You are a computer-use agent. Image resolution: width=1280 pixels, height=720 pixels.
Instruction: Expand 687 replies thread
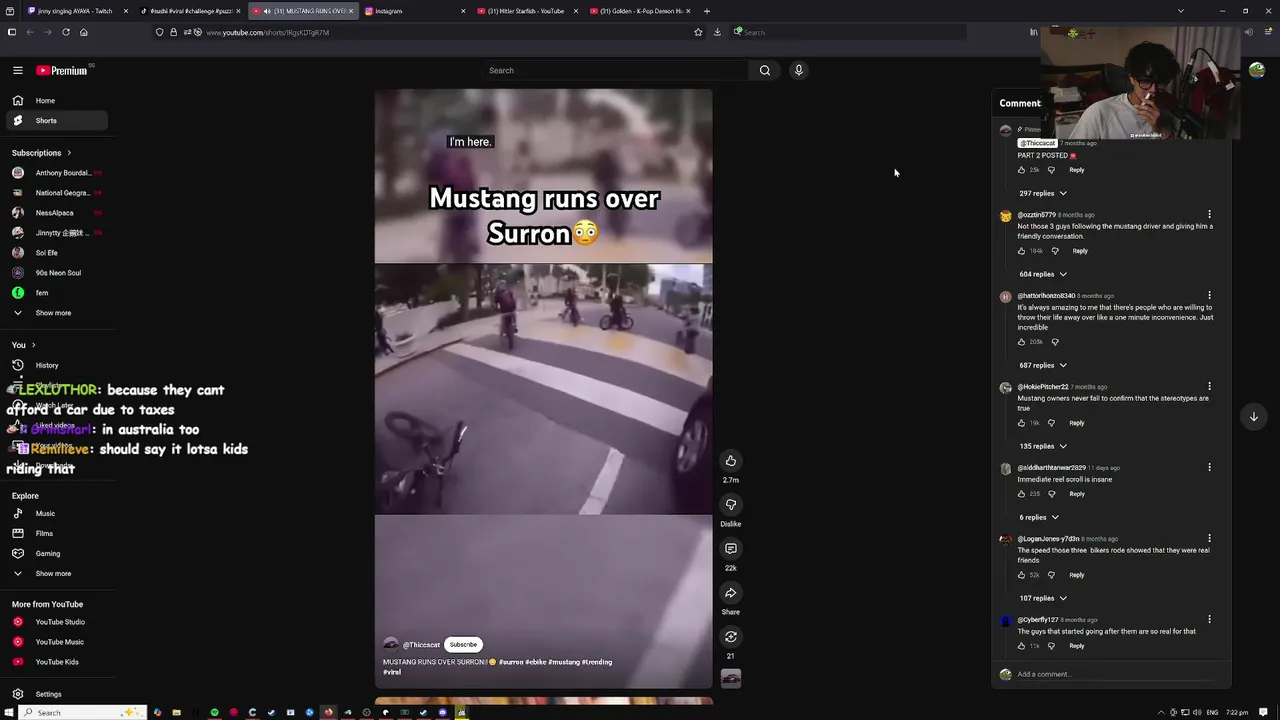1043,365
